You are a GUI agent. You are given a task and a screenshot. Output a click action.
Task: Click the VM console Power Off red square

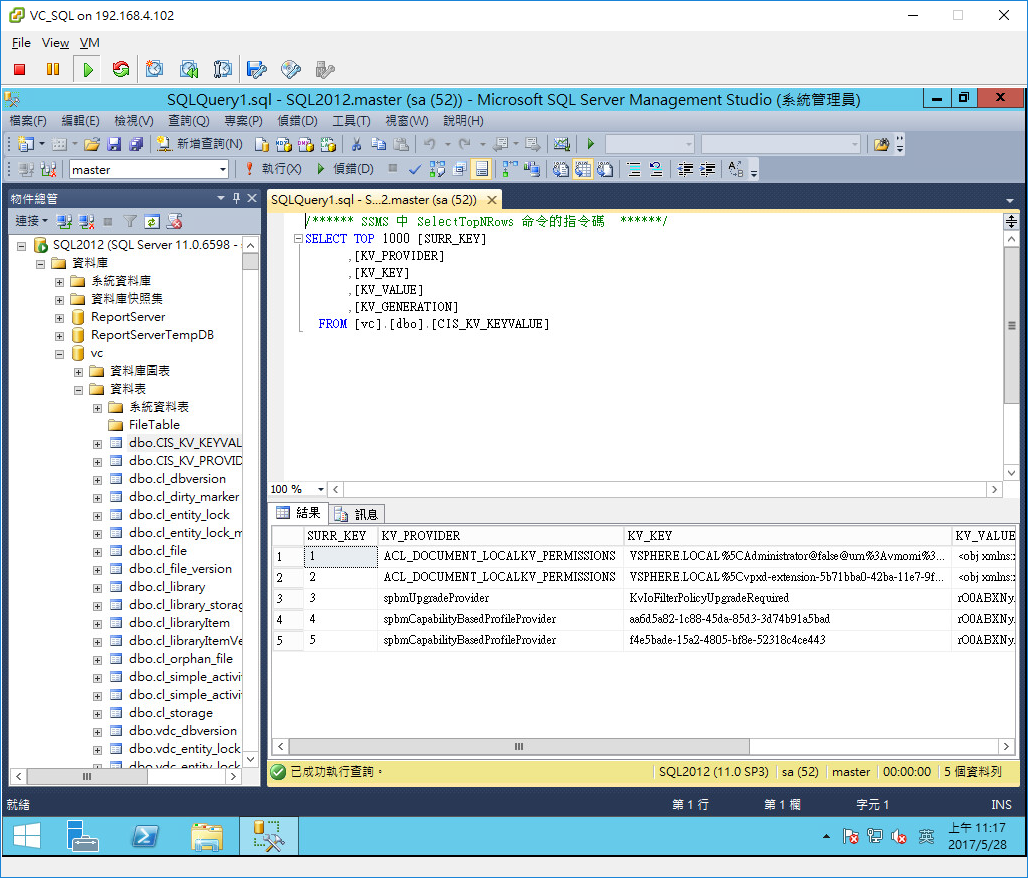(20, 70)
